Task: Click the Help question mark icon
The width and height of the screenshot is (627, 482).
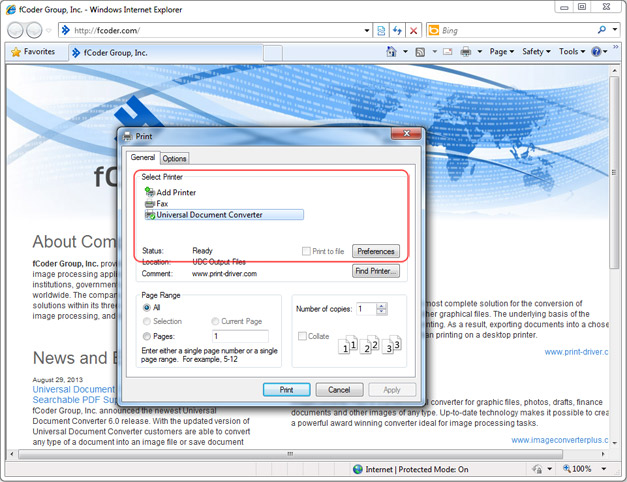Action: click(596, 52)
